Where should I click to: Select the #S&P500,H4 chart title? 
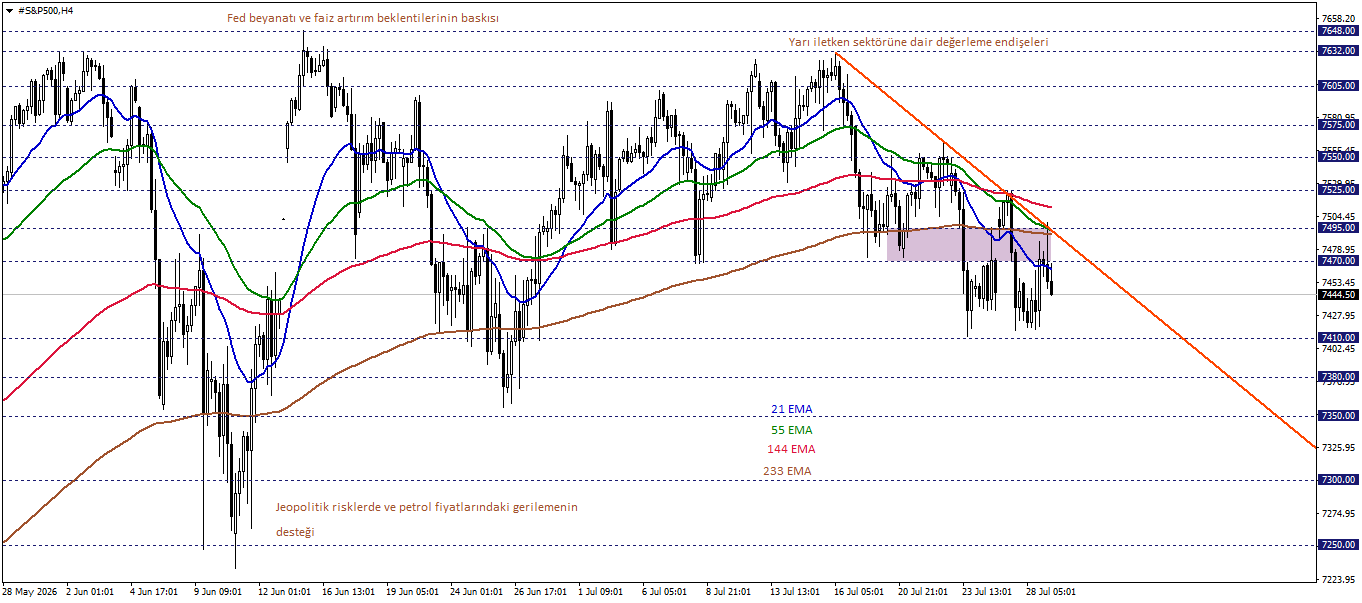45,10
